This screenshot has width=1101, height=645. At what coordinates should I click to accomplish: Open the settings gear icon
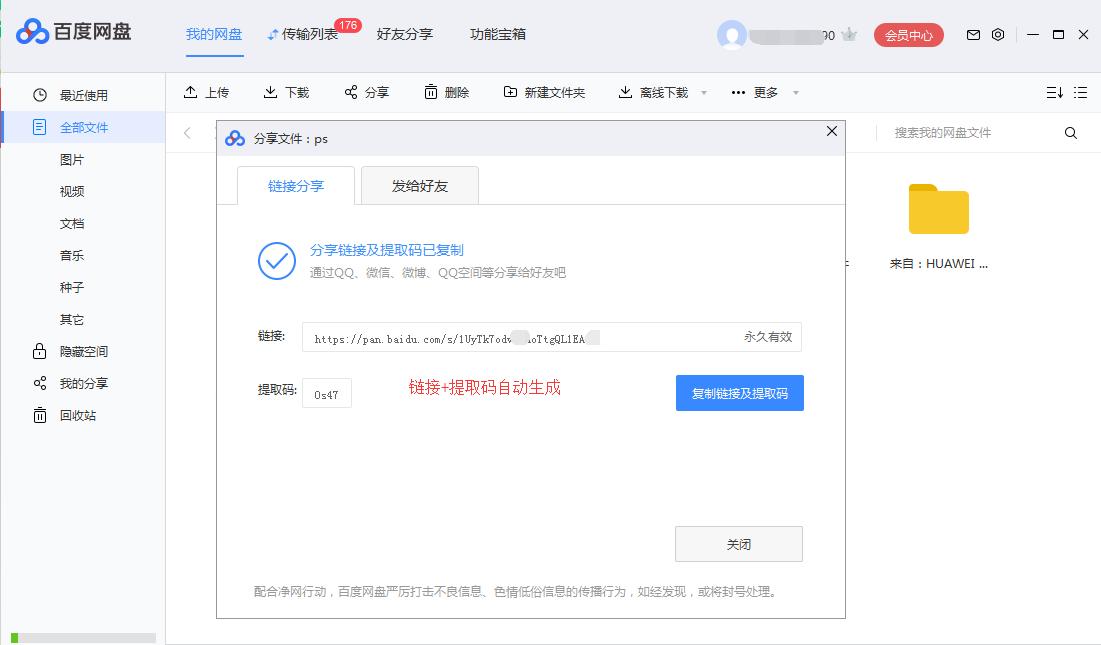tap(997, 34)
